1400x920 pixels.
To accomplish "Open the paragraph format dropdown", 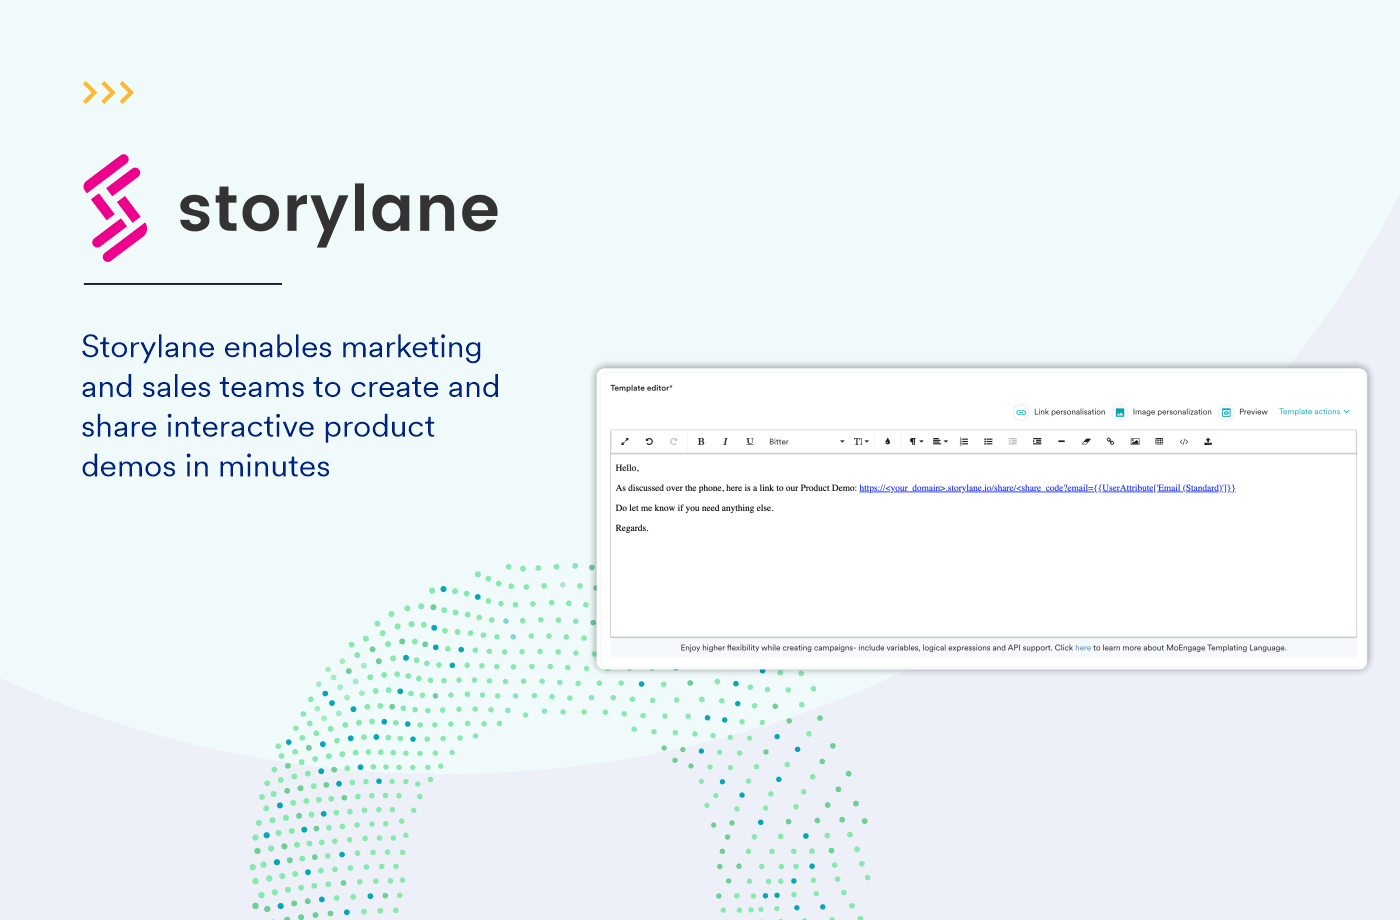I will point(916,441).
